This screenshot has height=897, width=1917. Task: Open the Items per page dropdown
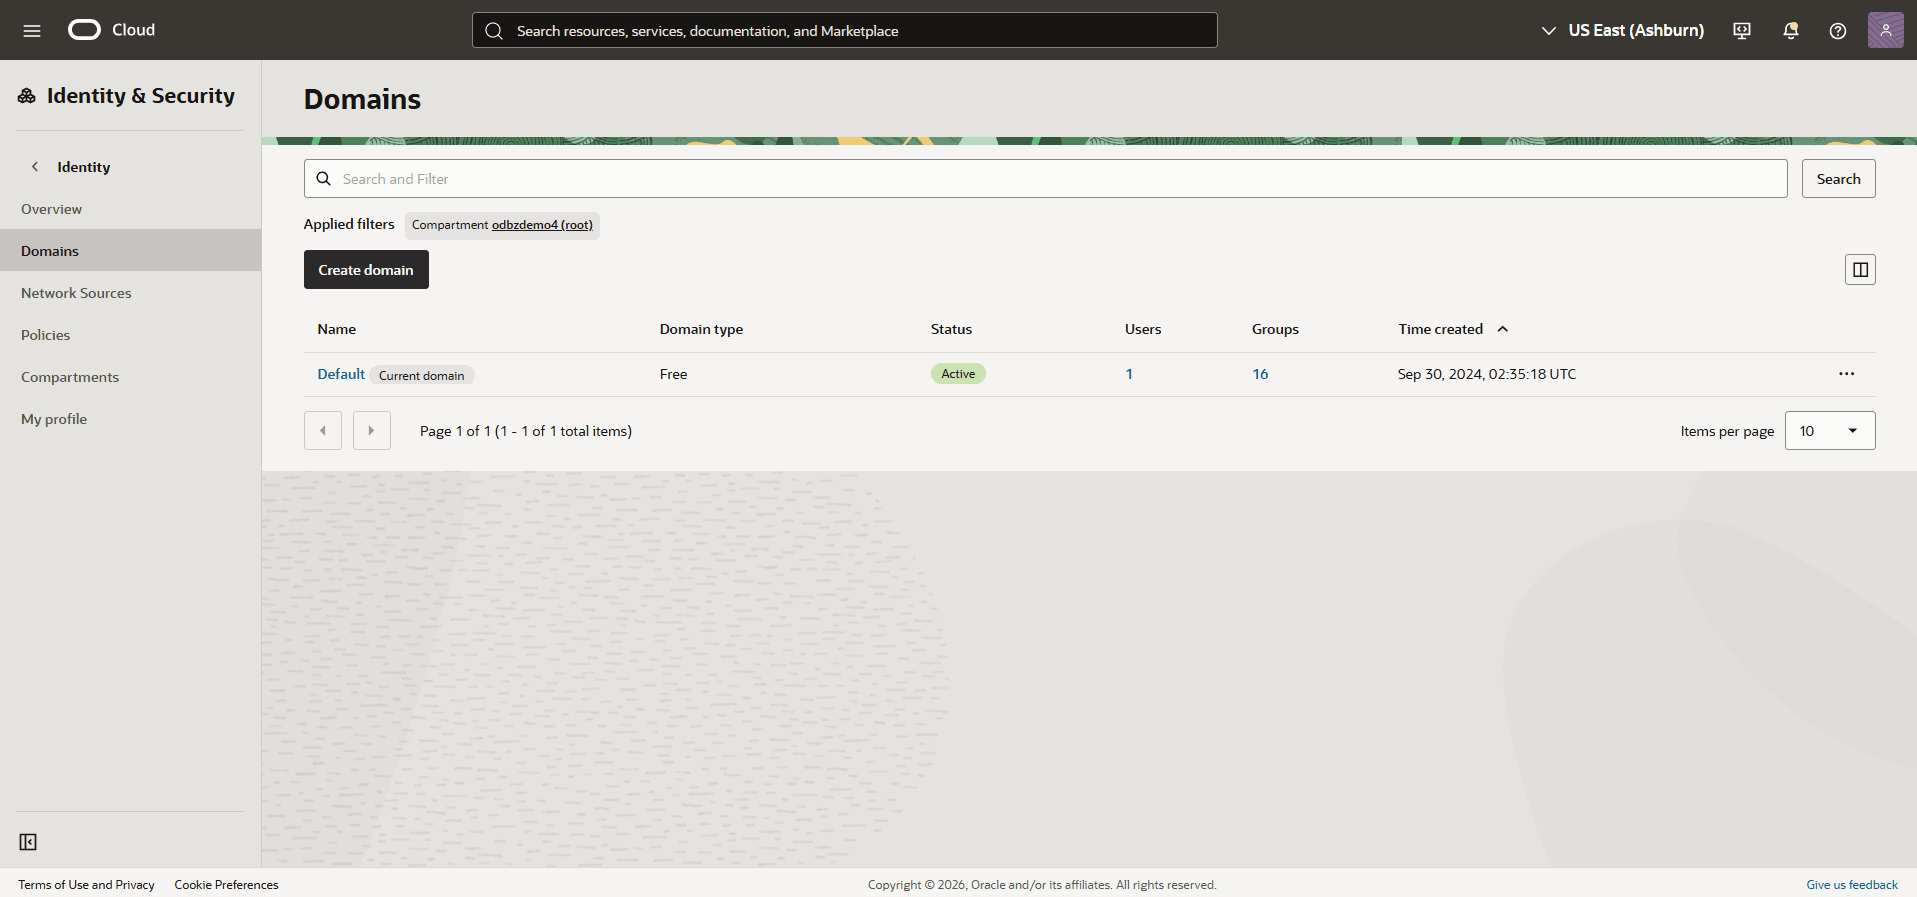point(1830,431)
